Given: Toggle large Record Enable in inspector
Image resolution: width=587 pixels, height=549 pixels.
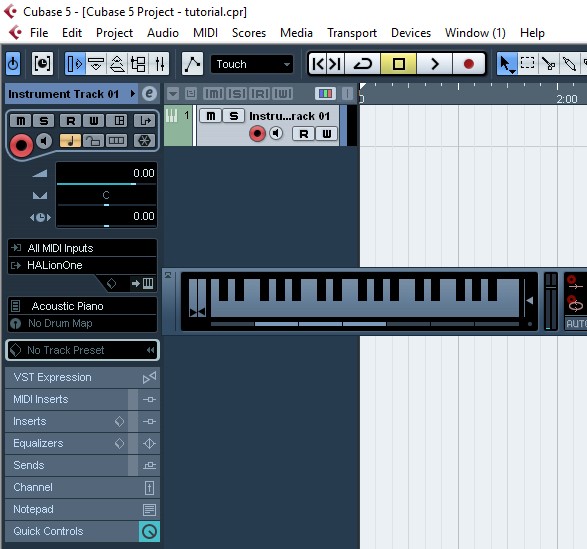Looking at the screenshot, I should (x=21, y=145).
